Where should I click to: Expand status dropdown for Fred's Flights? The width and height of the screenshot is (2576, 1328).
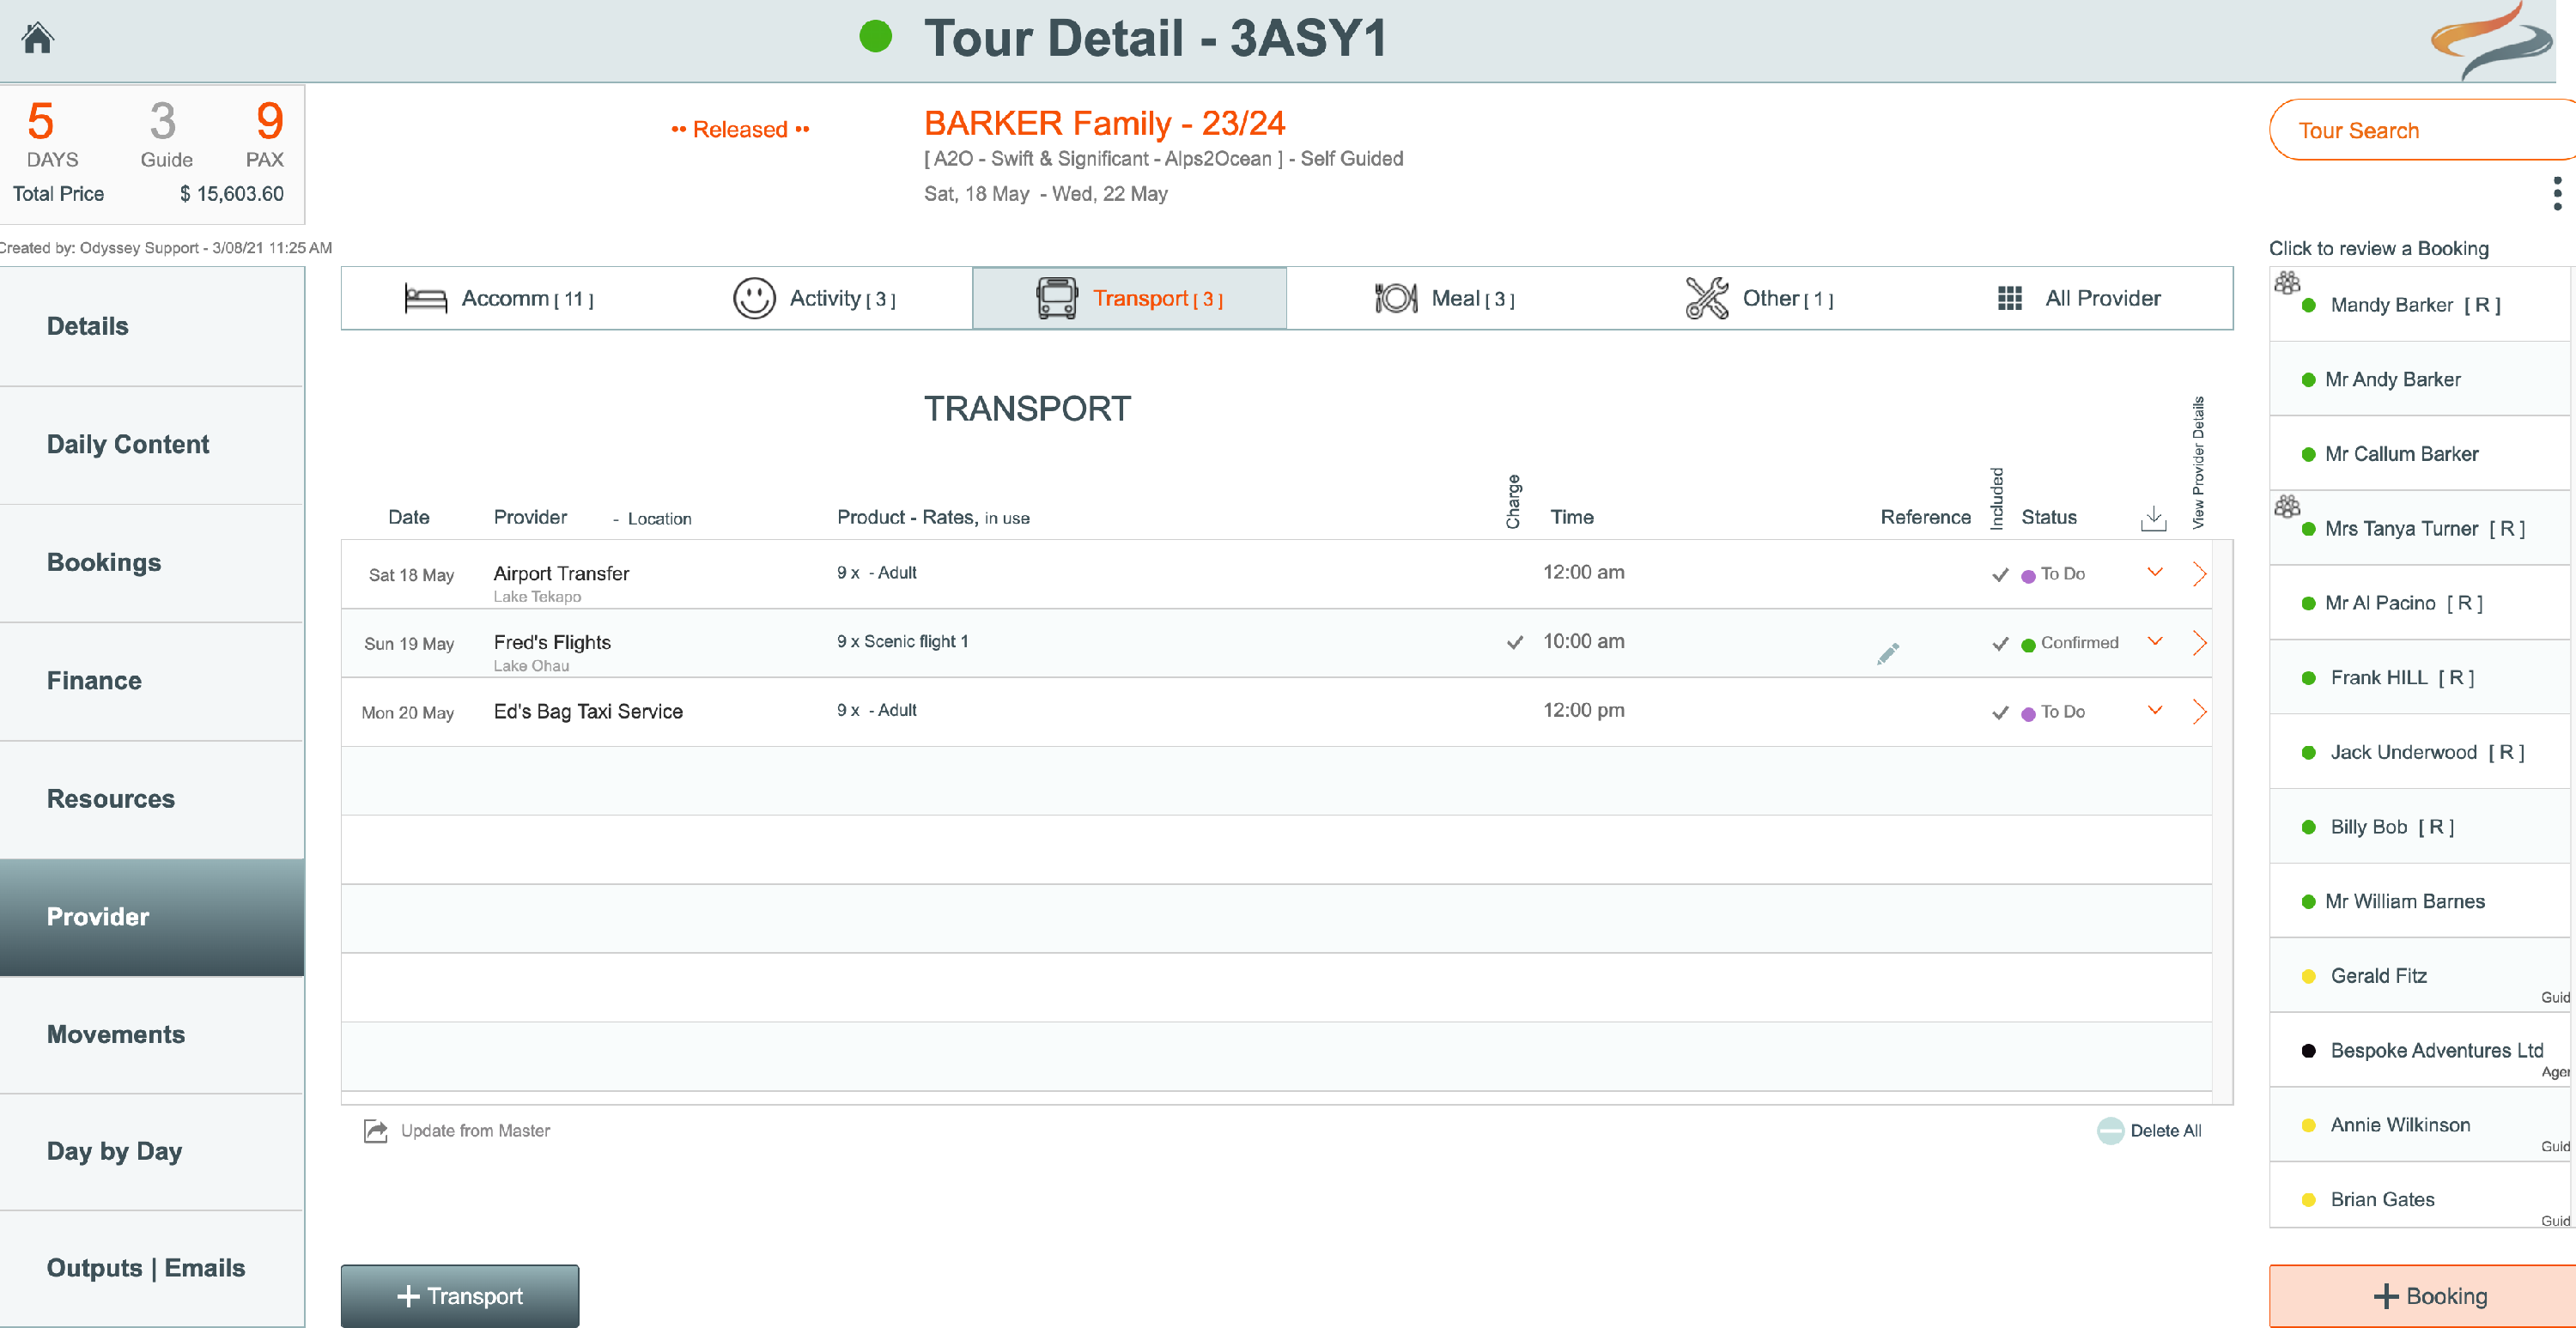2155,641
